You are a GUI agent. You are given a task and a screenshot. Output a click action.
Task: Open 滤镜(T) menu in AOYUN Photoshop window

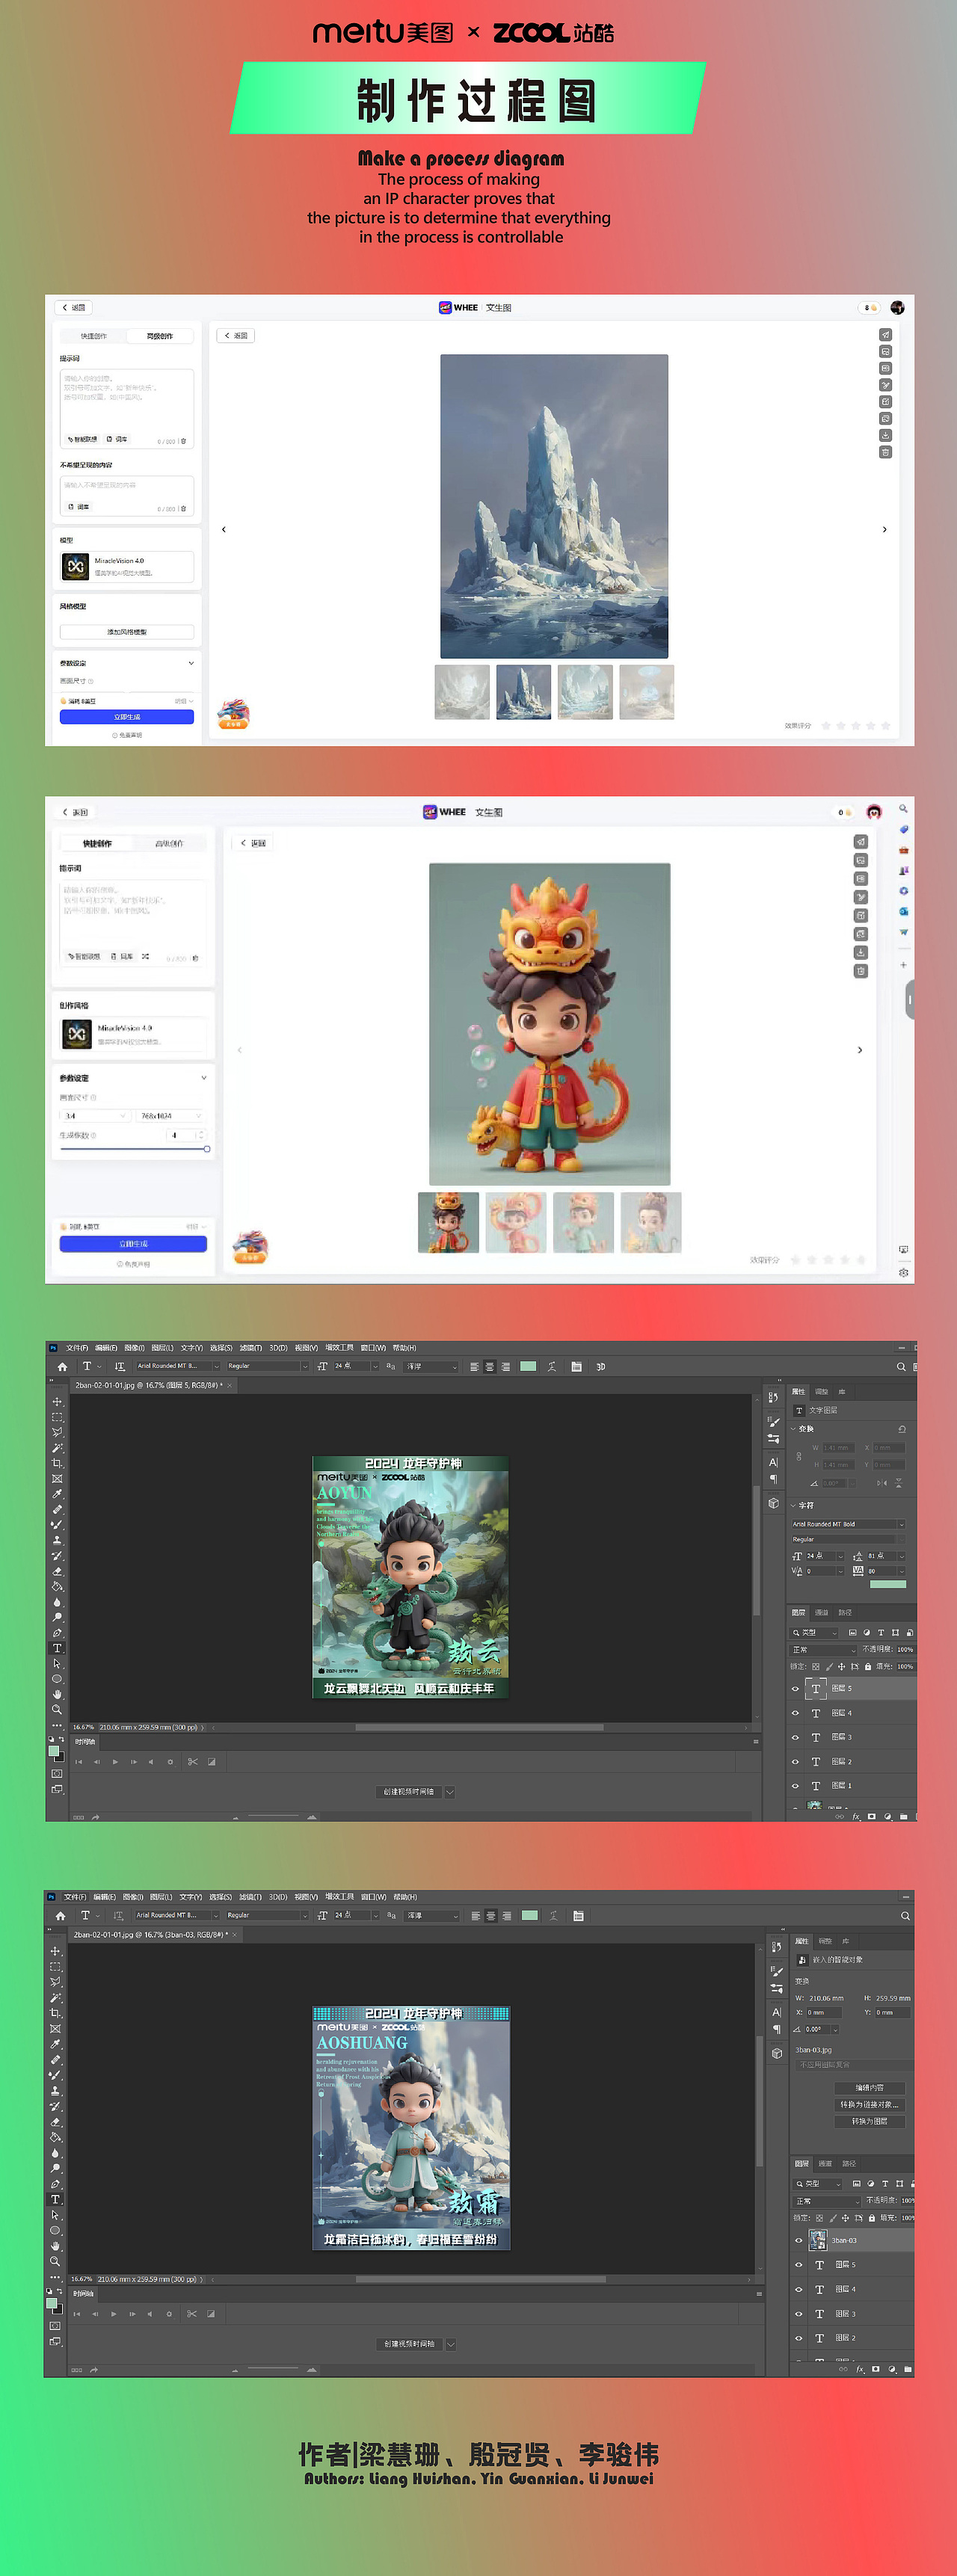250,1348
